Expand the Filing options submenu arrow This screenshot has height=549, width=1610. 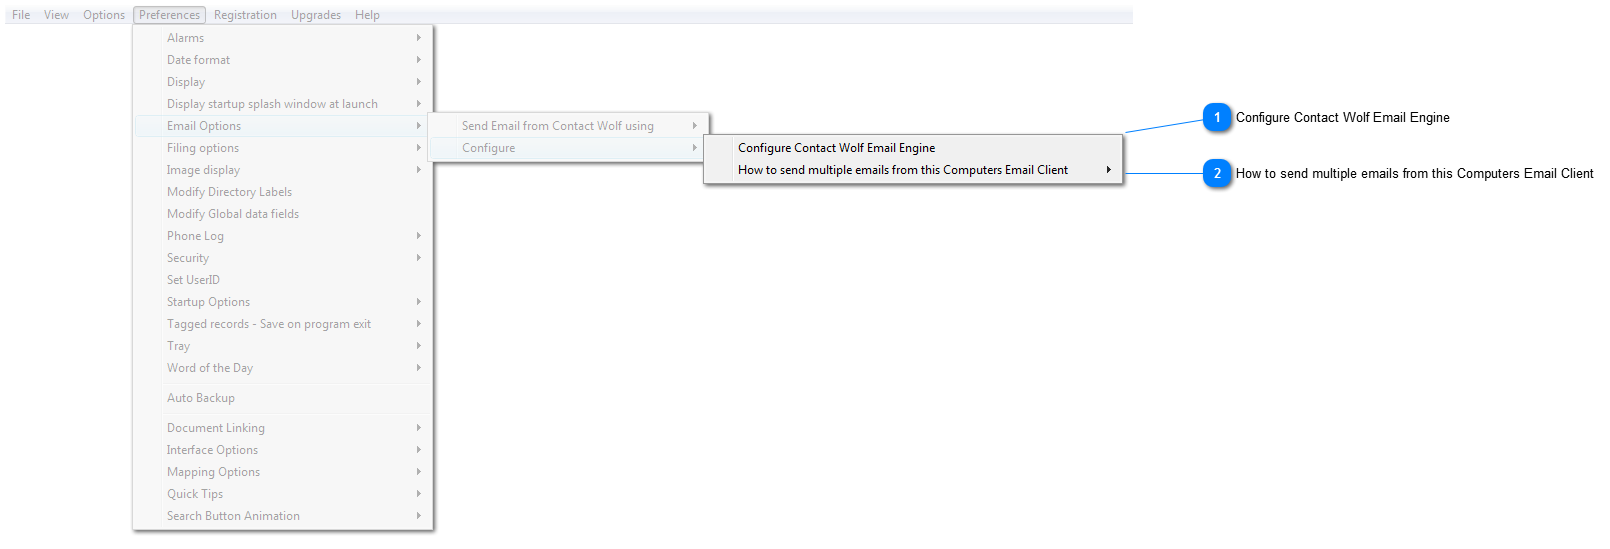[419, 148]
